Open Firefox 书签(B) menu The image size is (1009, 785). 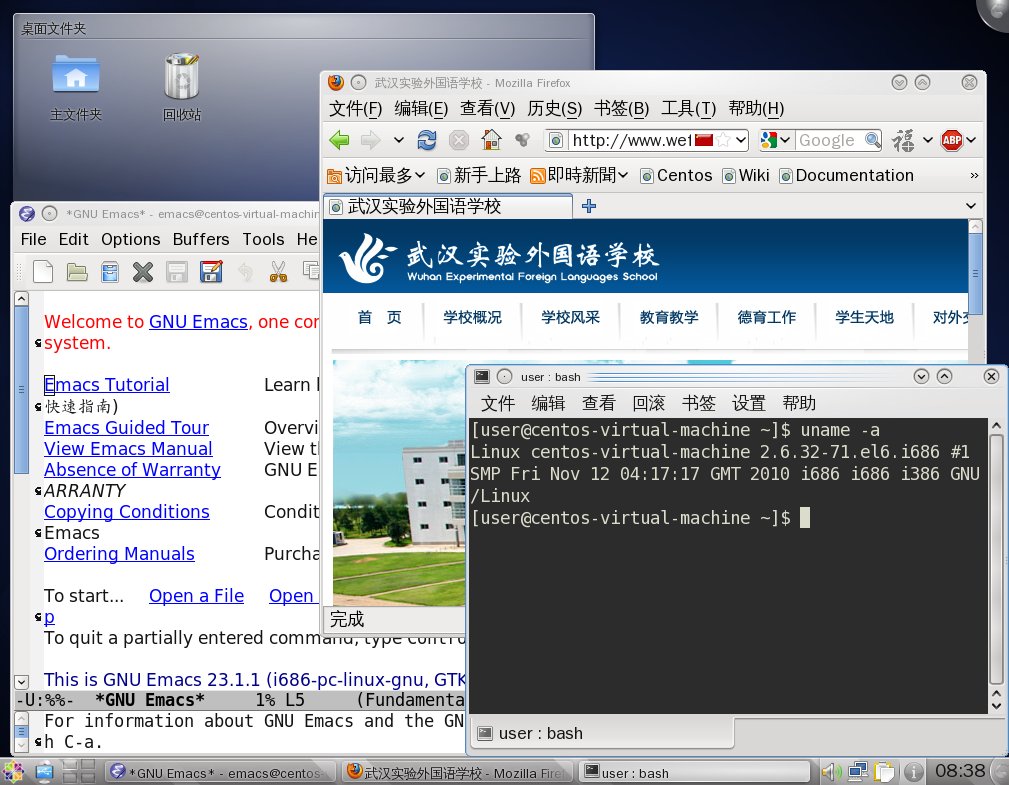coord(622,108)
